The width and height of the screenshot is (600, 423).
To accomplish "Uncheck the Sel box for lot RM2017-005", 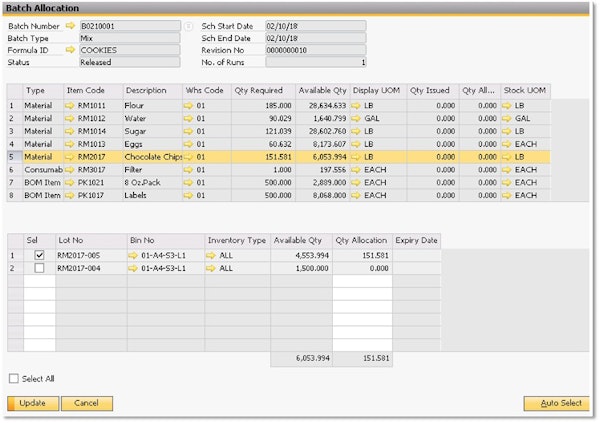I will point(39,255).
